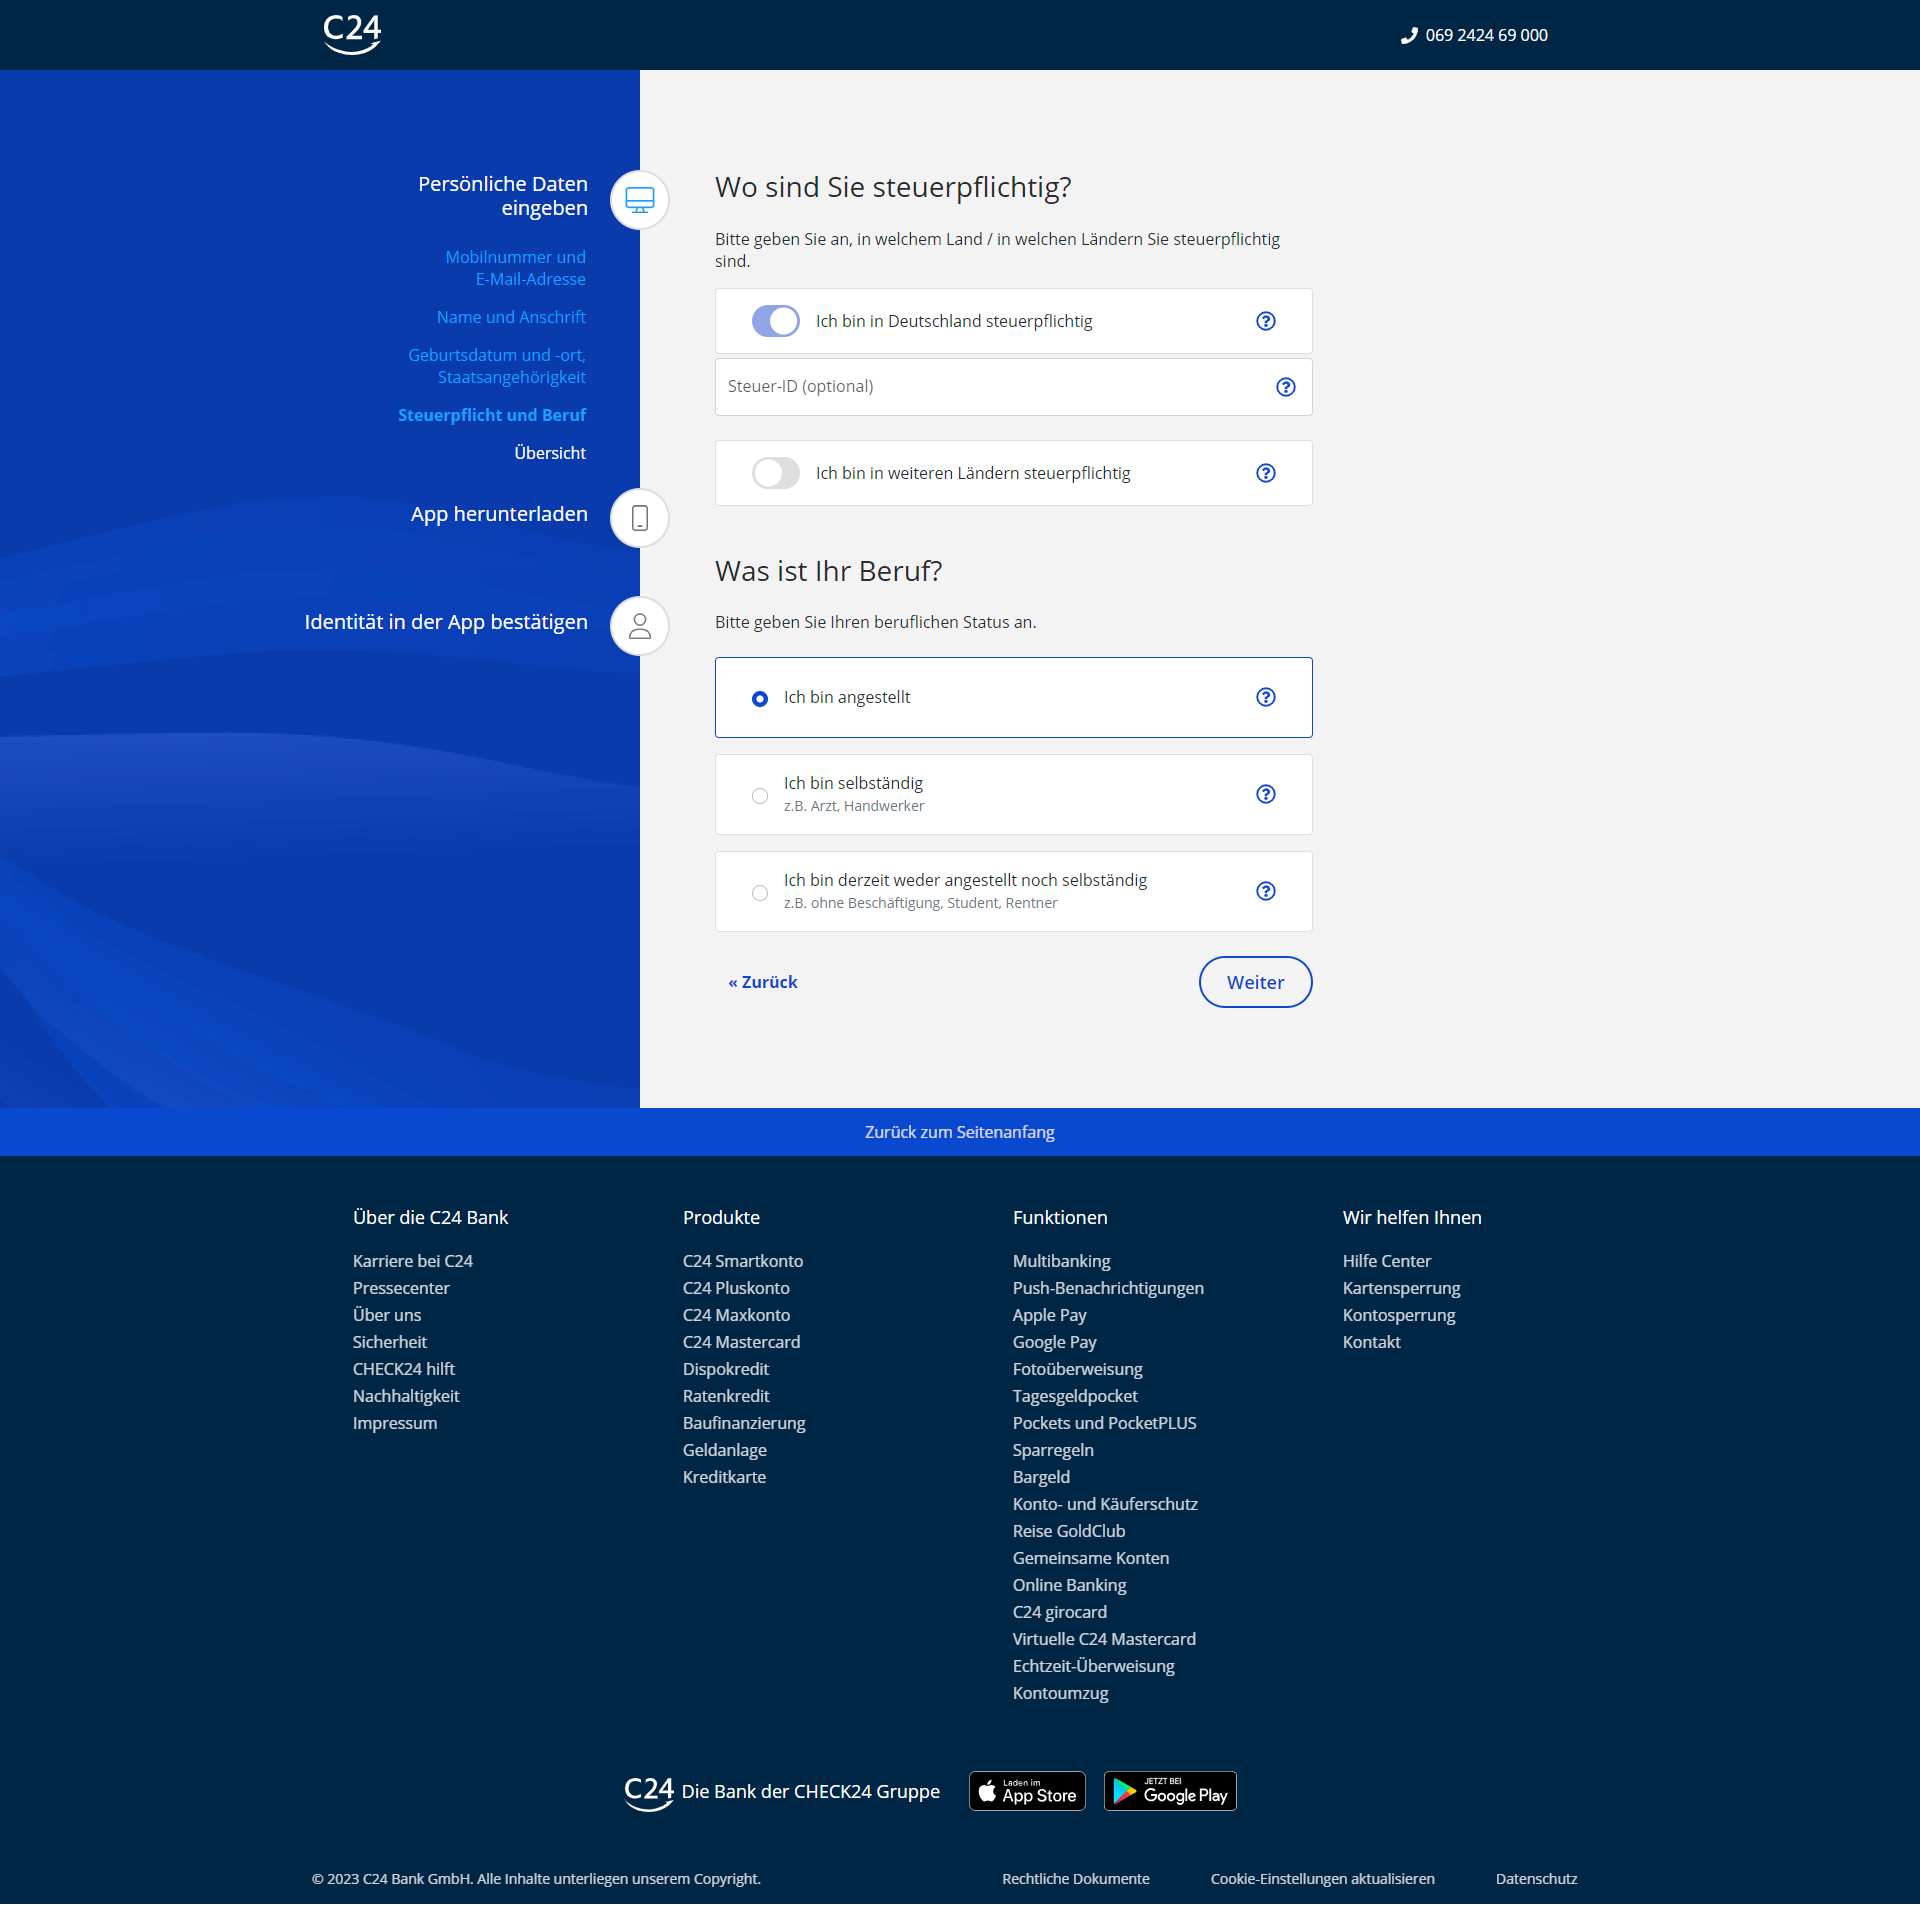This screenshot has width=1920, height=1905.
Task: Click the « Zurück link
Action: tap(763, 982)
